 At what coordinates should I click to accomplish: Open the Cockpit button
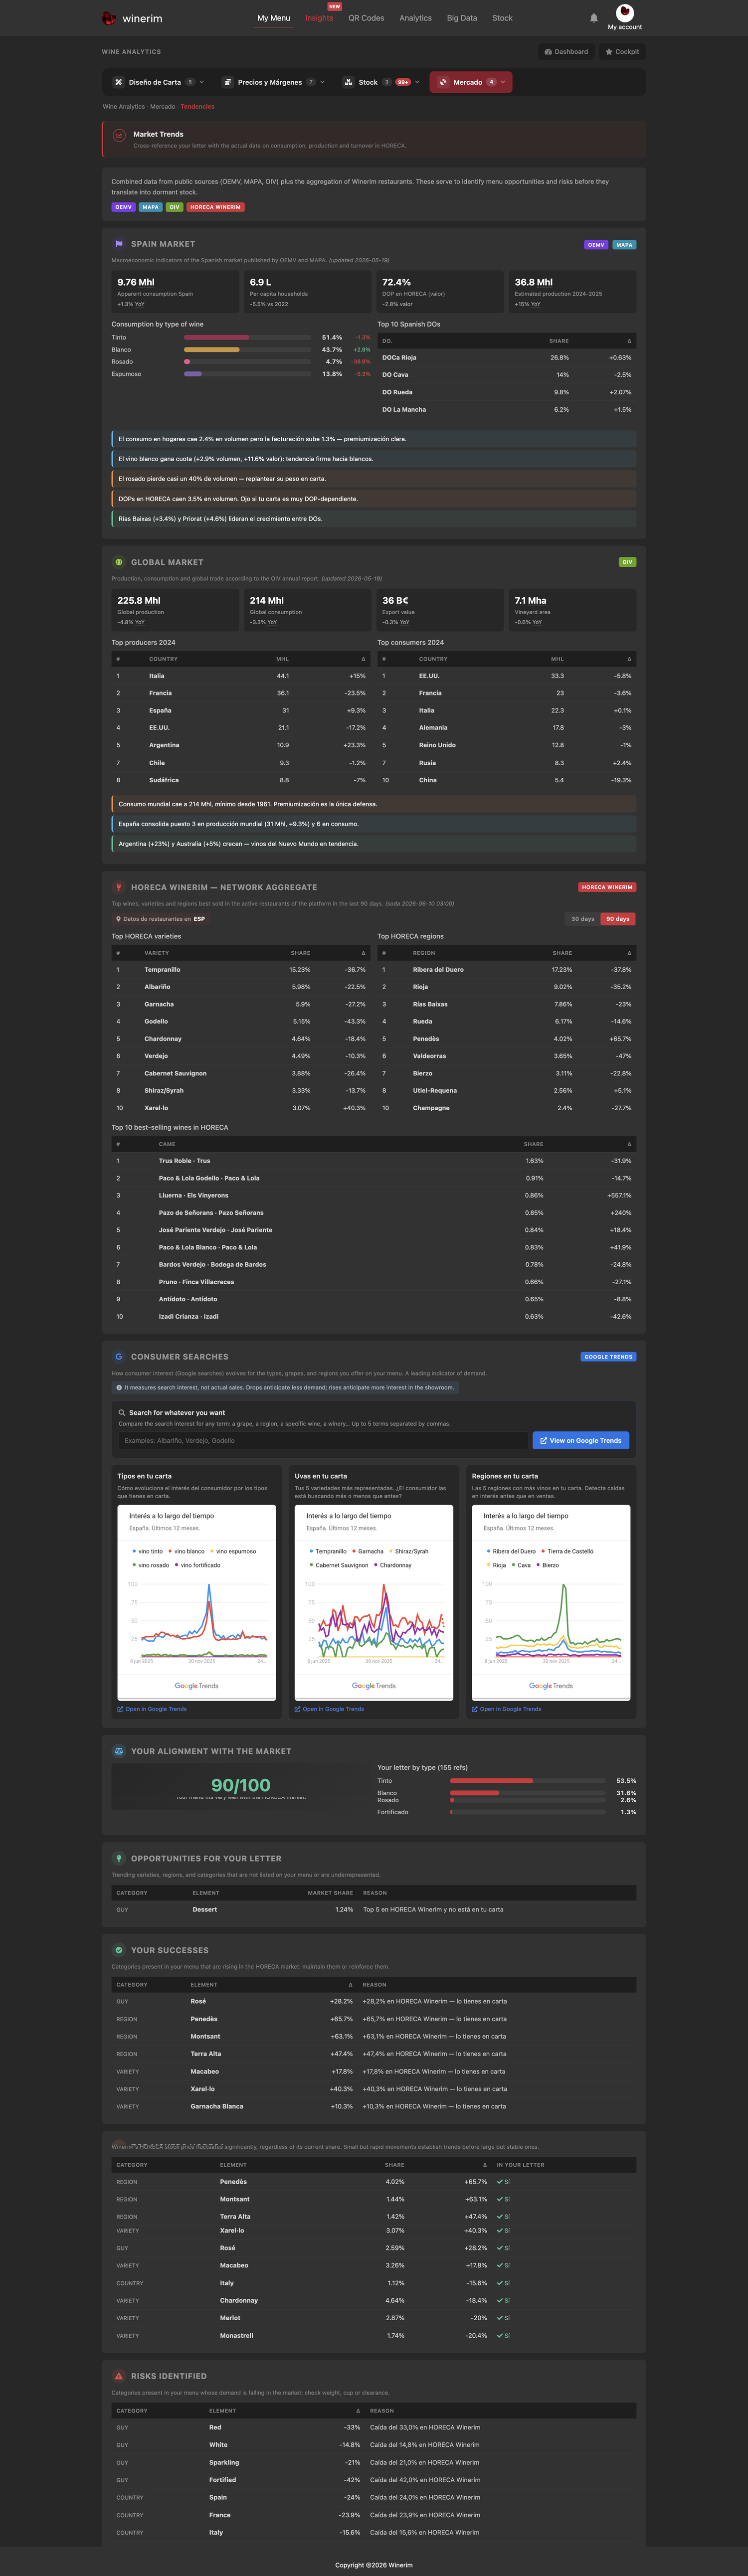[x=622, y=52]
